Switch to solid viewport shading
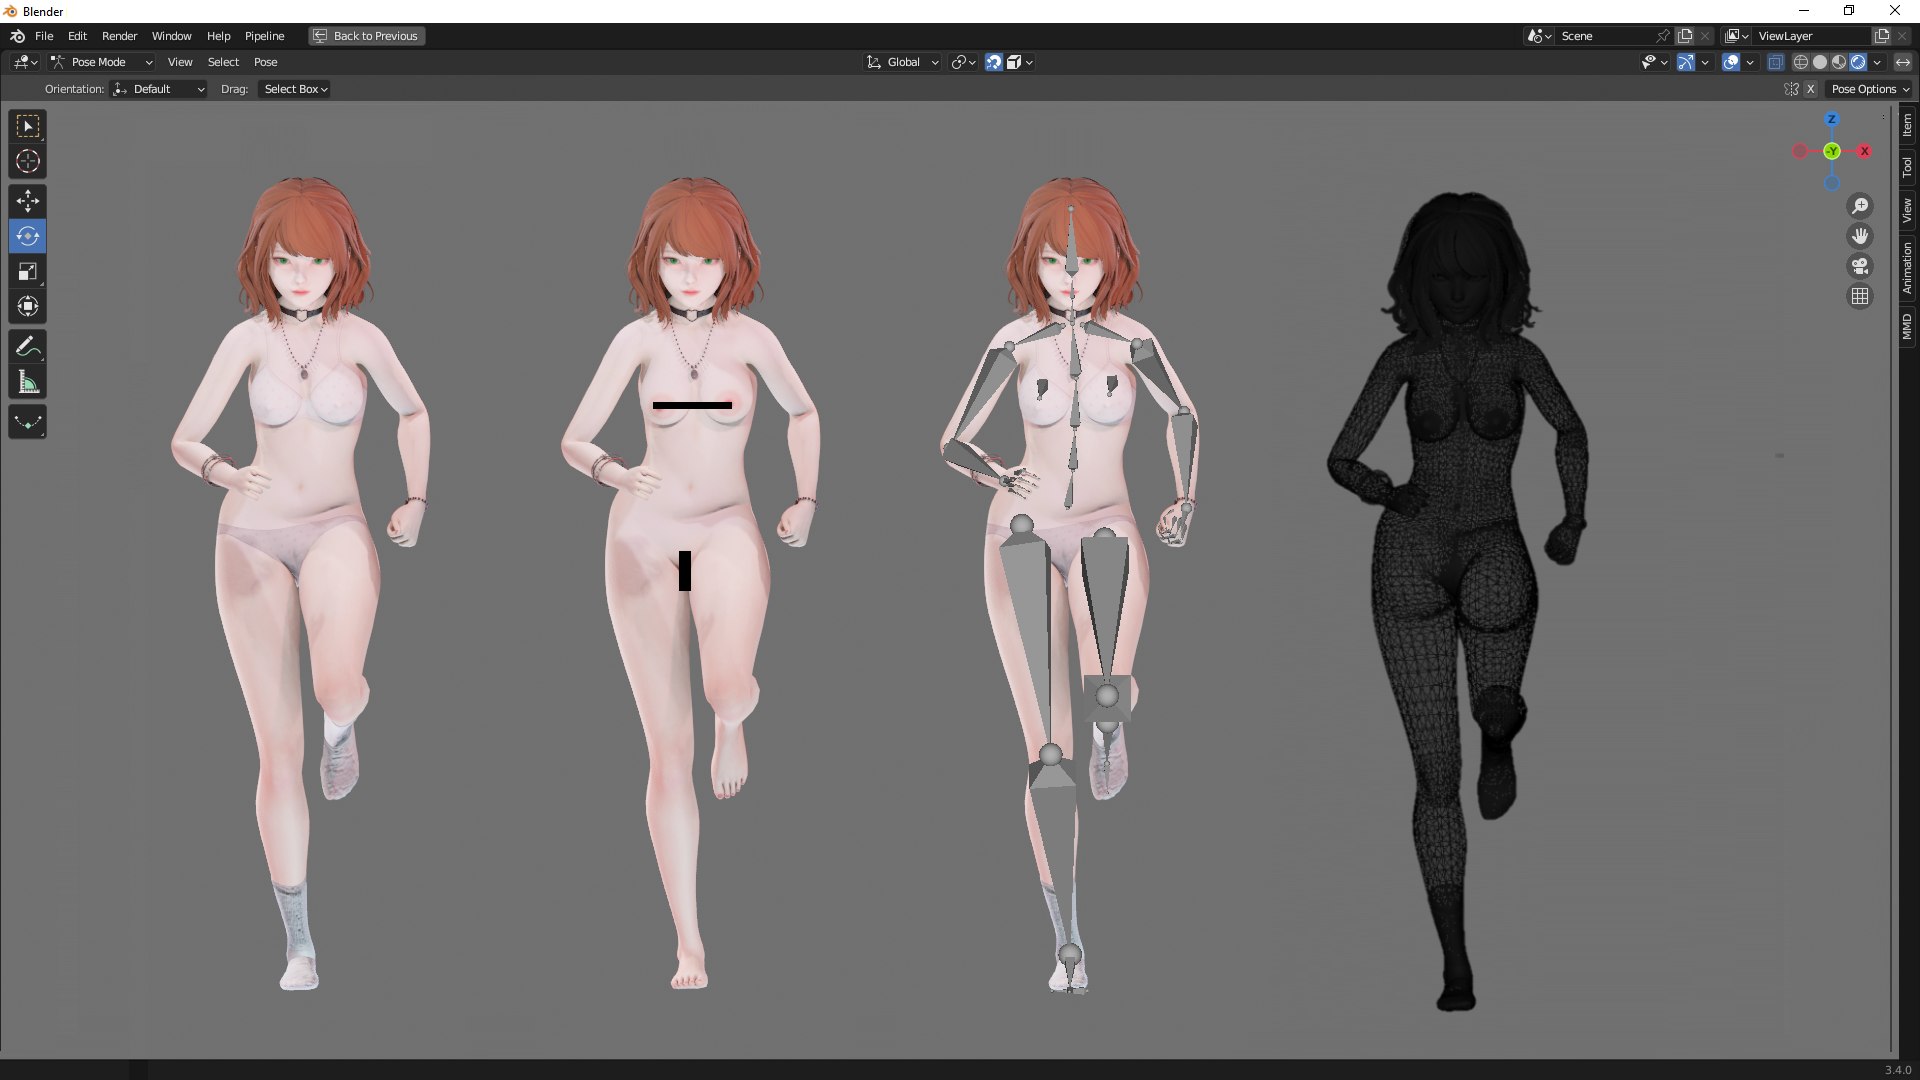This screenshot has width=1920, height=1080. click(x=1820, y=62)
